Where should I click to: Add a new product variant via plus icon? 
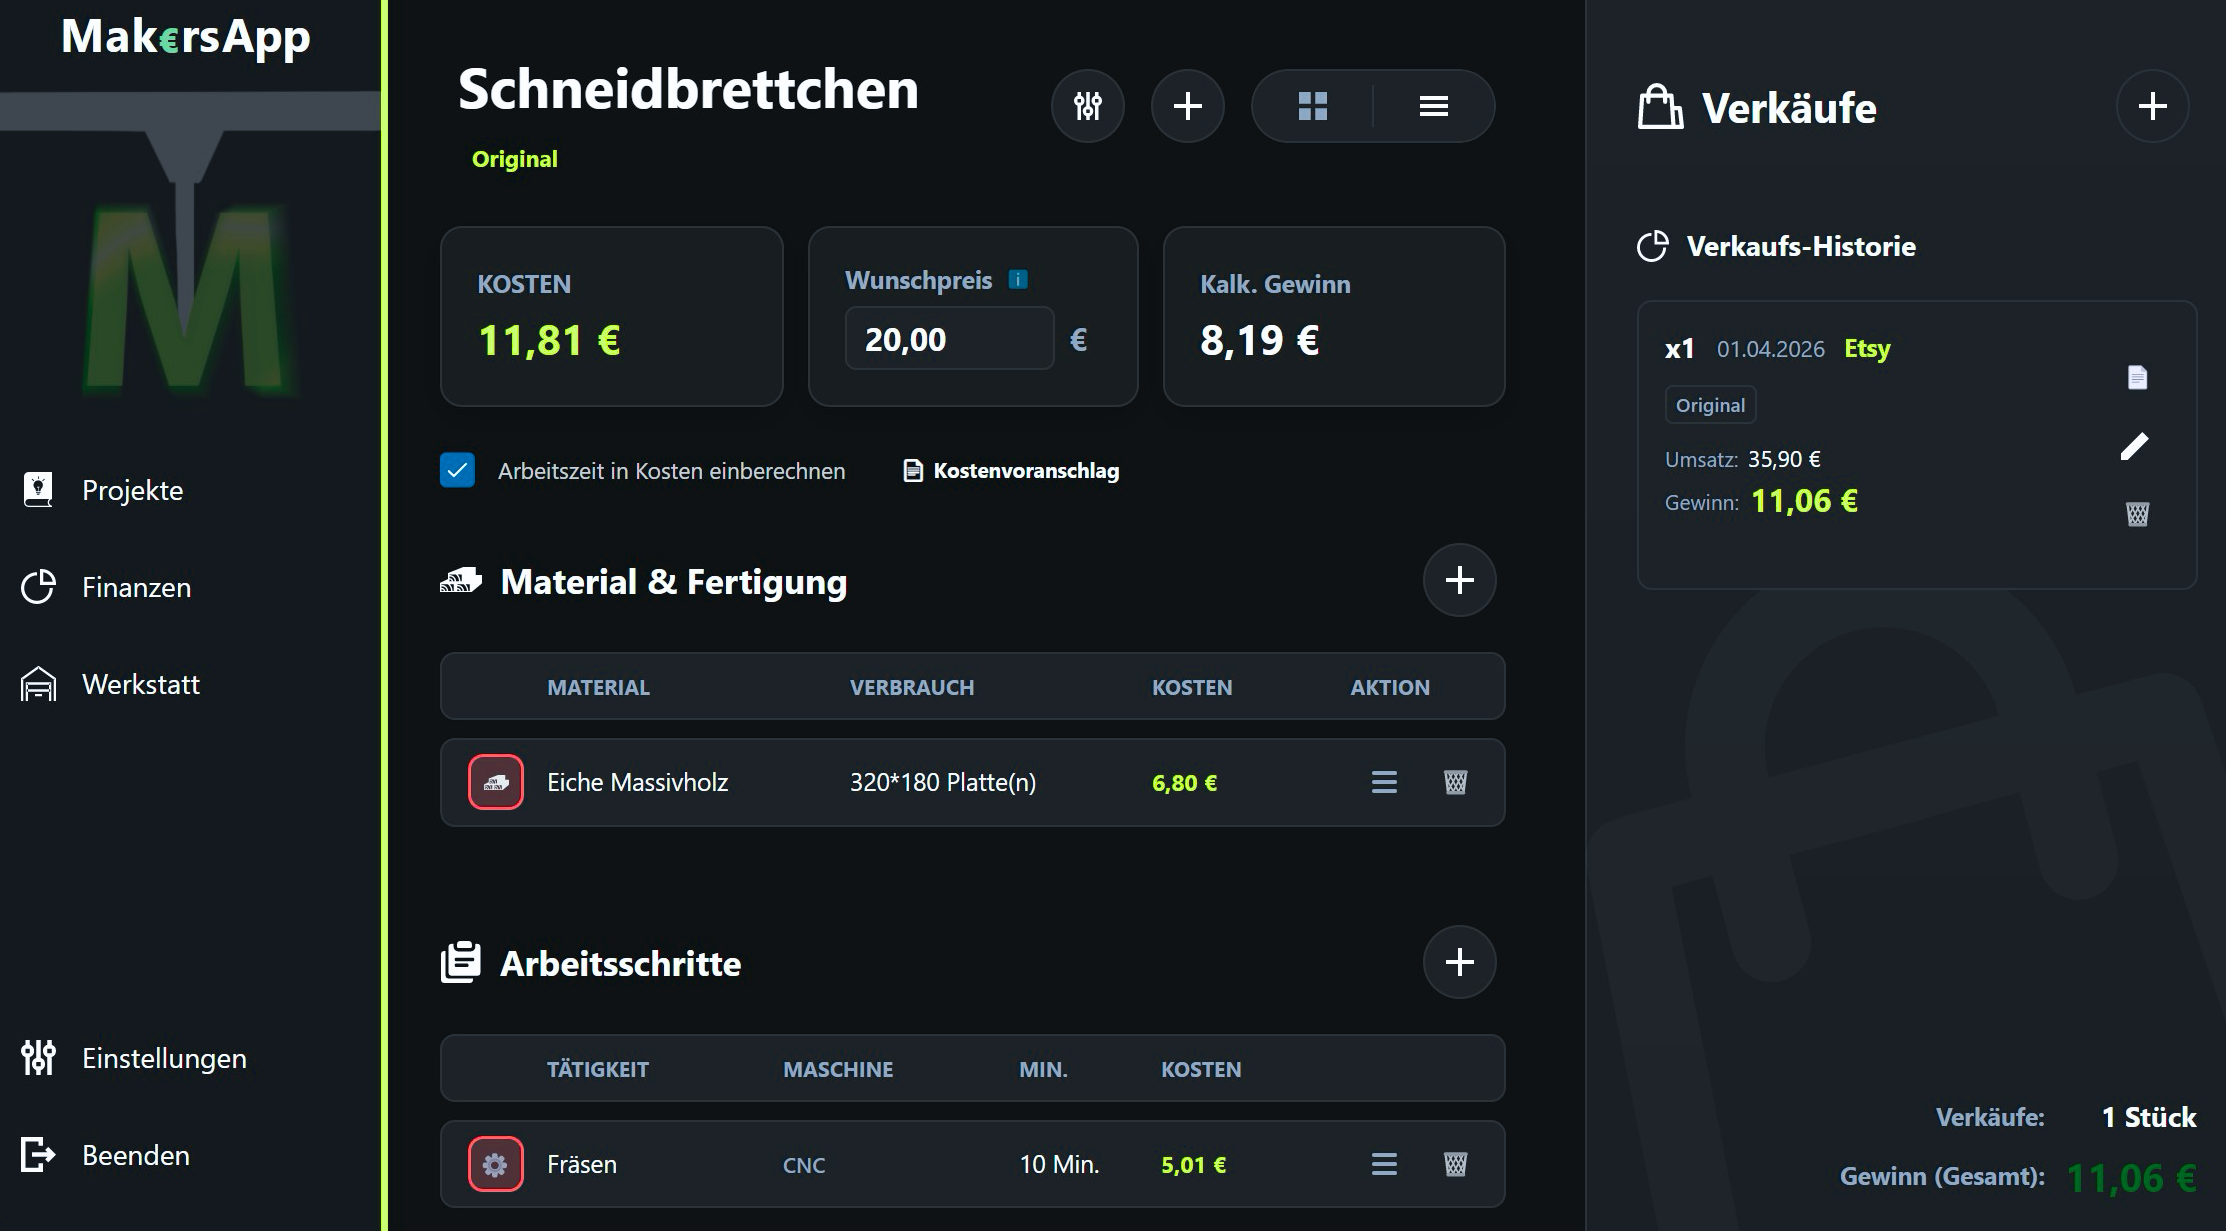(x=1188, y=105)
